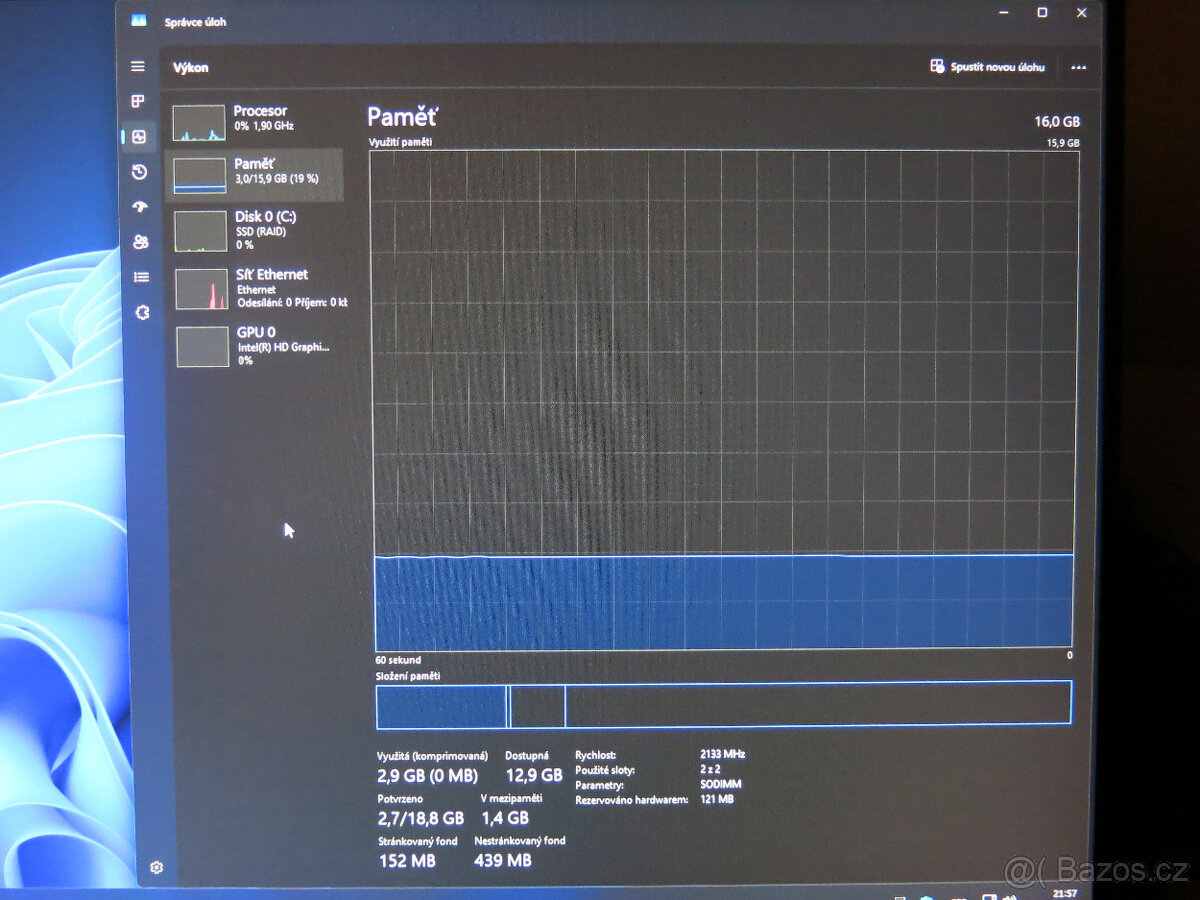1200x900 pixels.
Task: Open the Služby (Services) sidebar icon
Action: (x=140, y=312)
